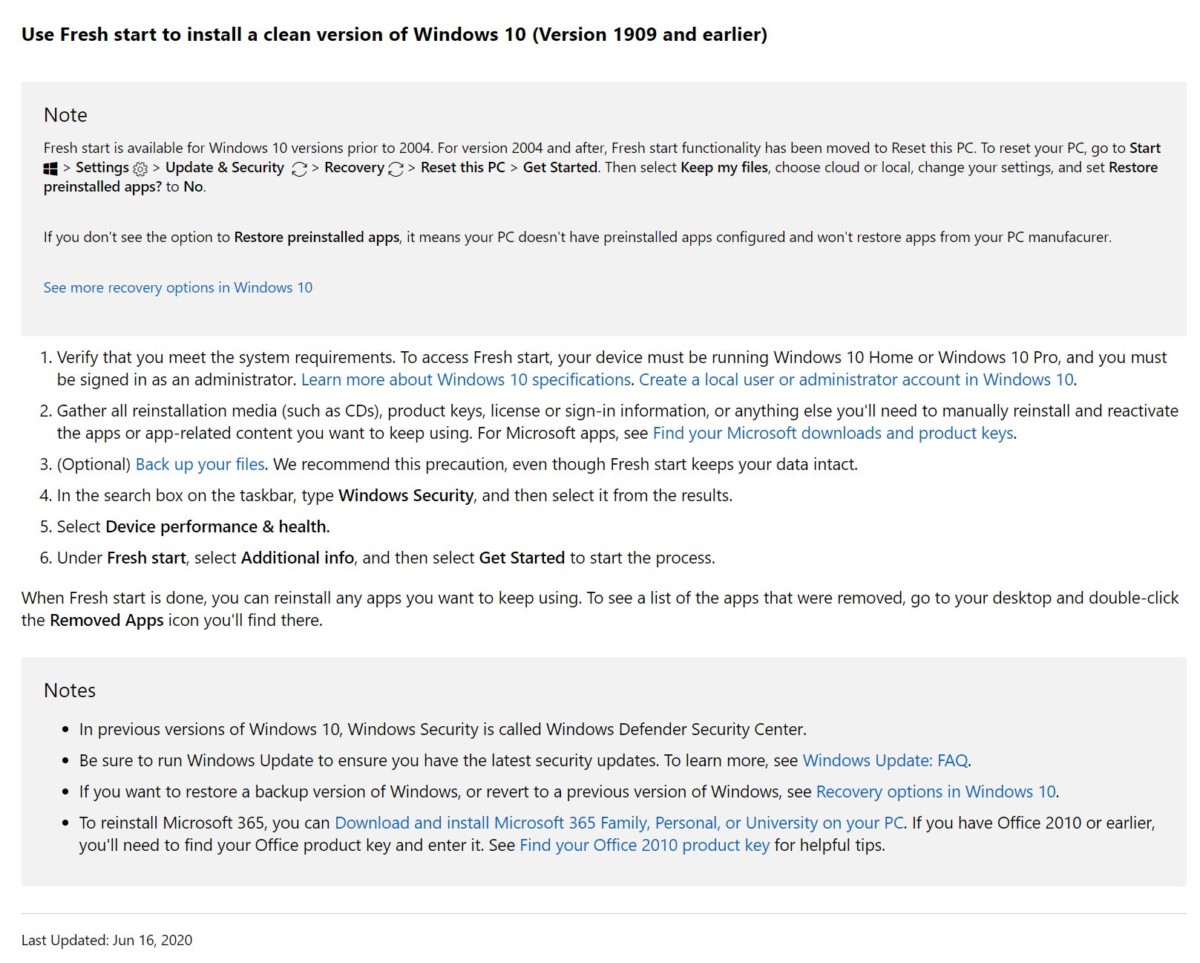
Task: Open Create a local user or administrator account link
Action: [x=857, y=379]
